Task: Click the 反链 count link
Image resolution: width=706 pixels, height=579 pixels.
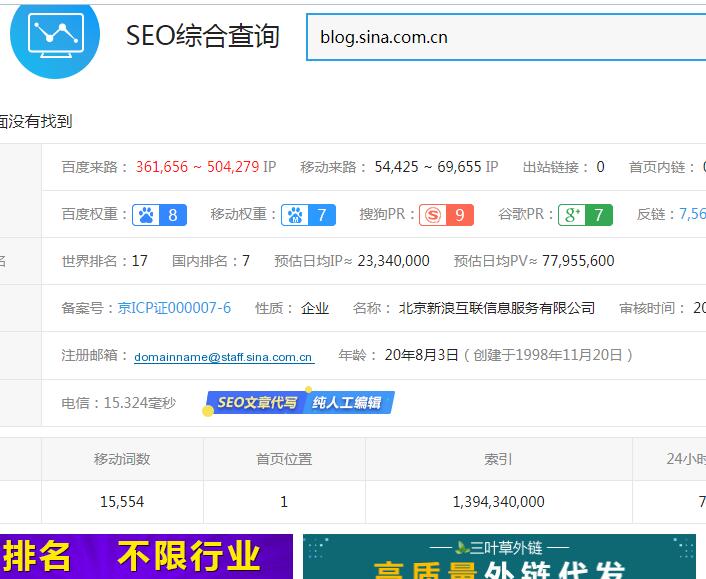Action: point(692,214)
